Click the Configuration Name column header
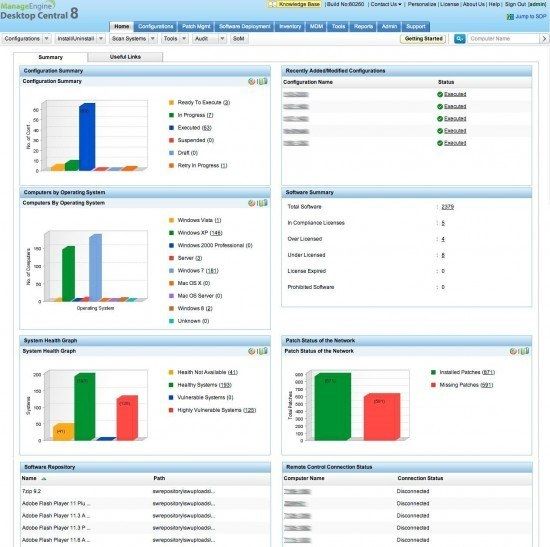The image size is (550, 547). tap(308, 82)
